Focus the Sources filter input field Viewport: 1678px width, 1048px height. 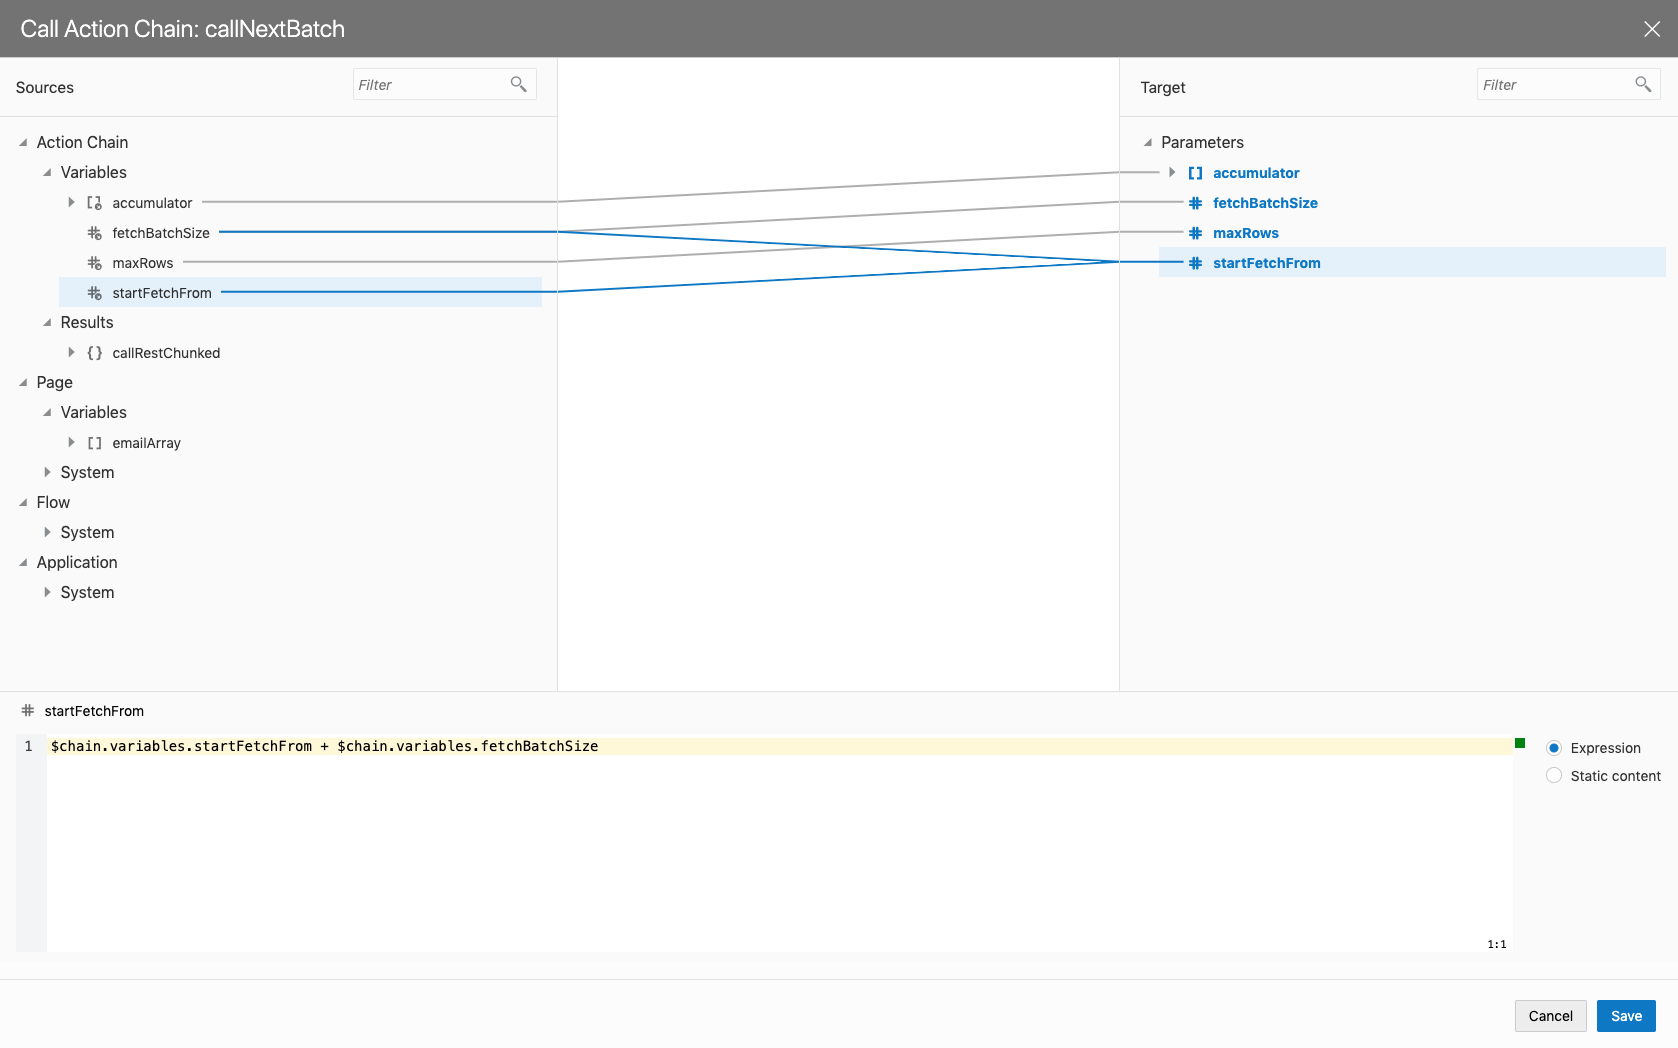[x=430, y=85]
